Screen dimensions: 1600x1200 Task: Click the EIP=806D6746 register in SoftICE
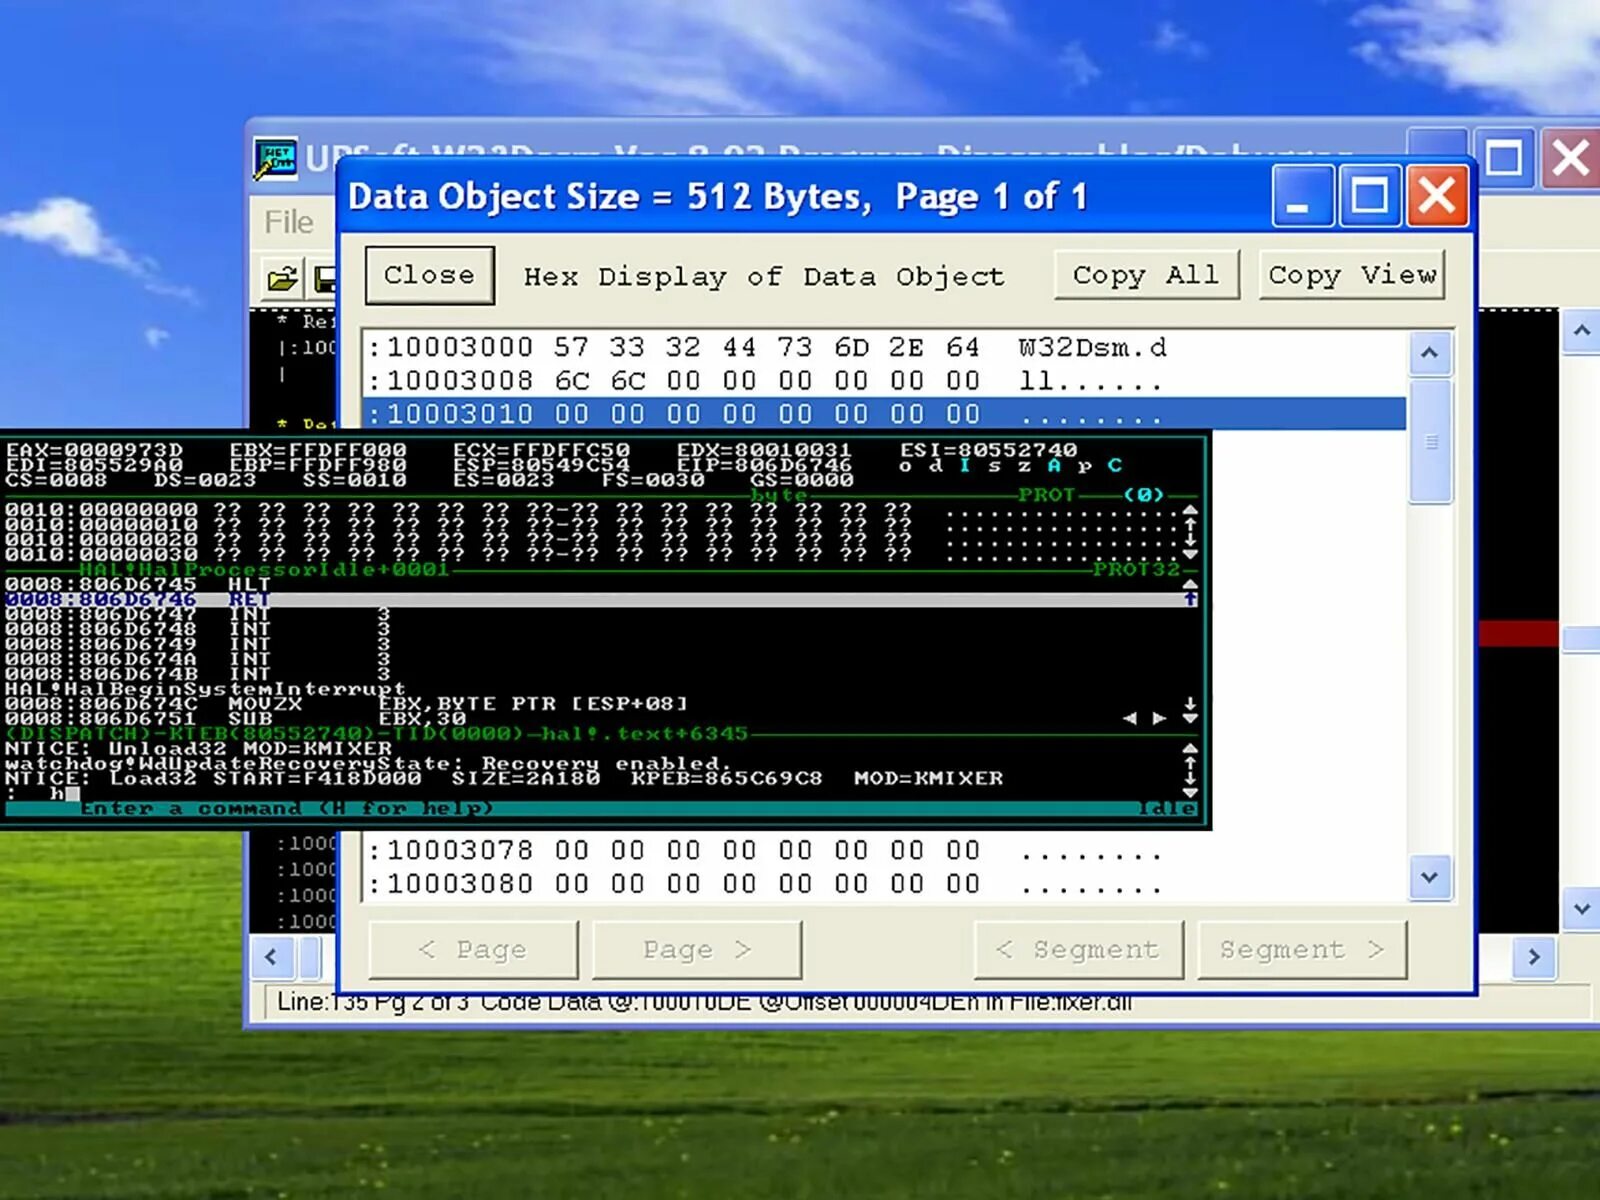point(765,465)
